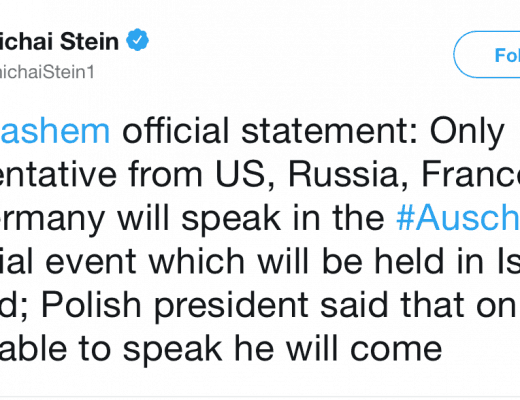Click the 'will speak in the' text
The image size is (520, 400).
click(251, 218)
